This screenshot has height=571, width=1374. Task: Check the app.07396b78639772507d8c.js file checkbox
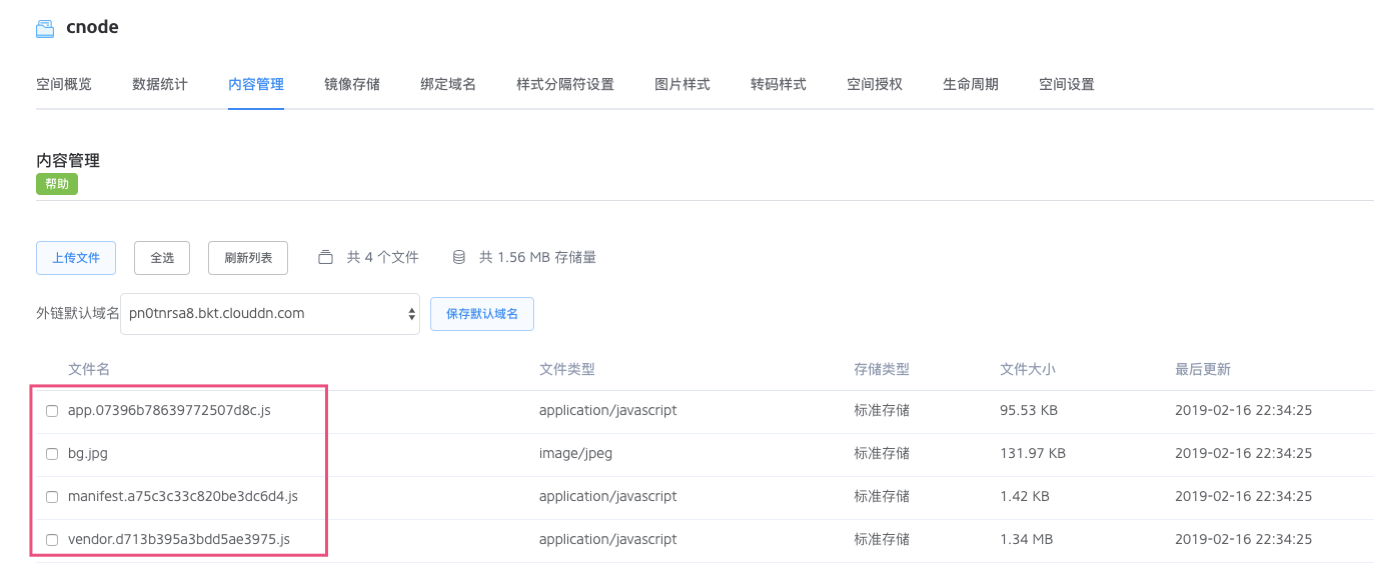point(52,411)
